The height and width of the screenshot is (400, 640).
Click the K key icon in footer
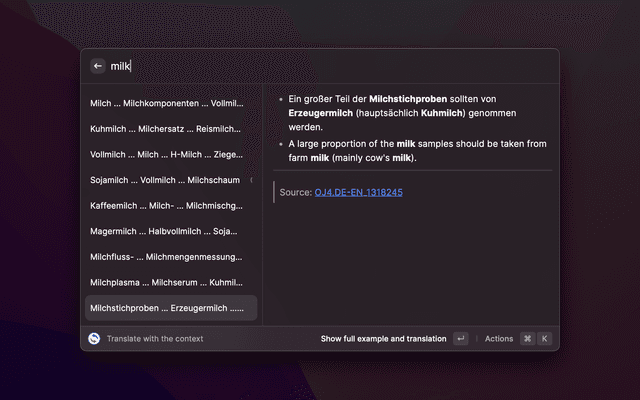(x=545, y=339)
